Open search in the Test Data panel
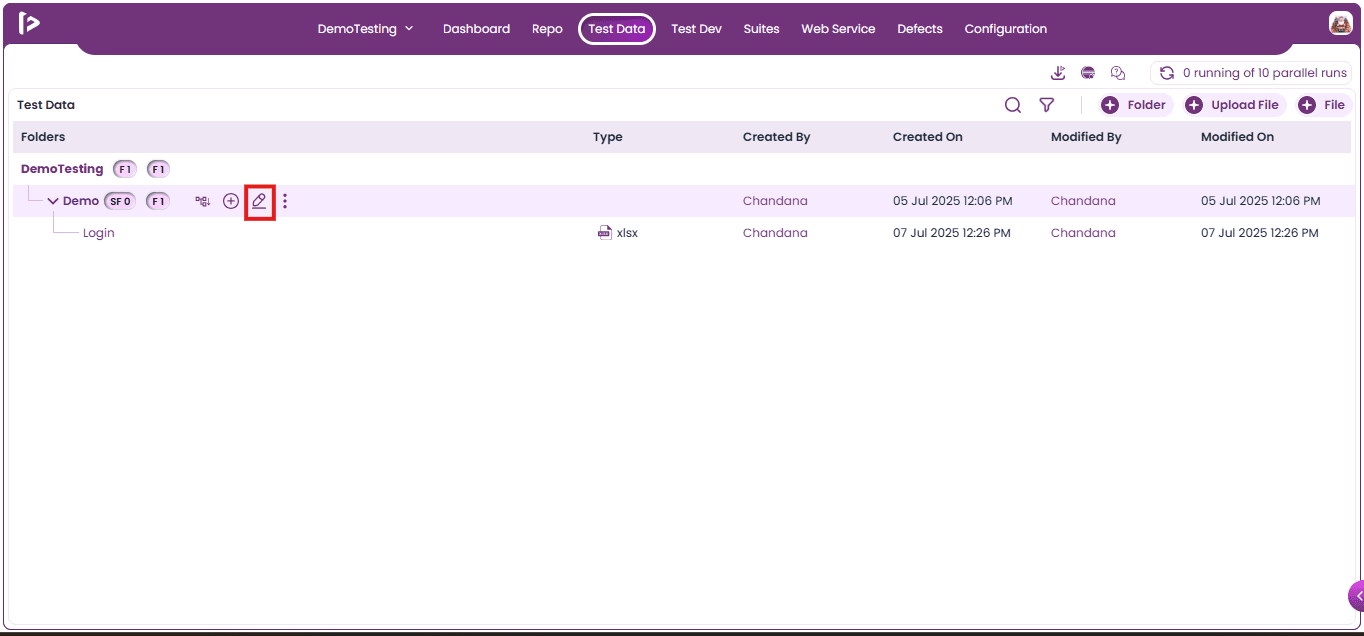Image resolution: width=1364 pixels, height=636 pixels. [x=1013, y=105]
